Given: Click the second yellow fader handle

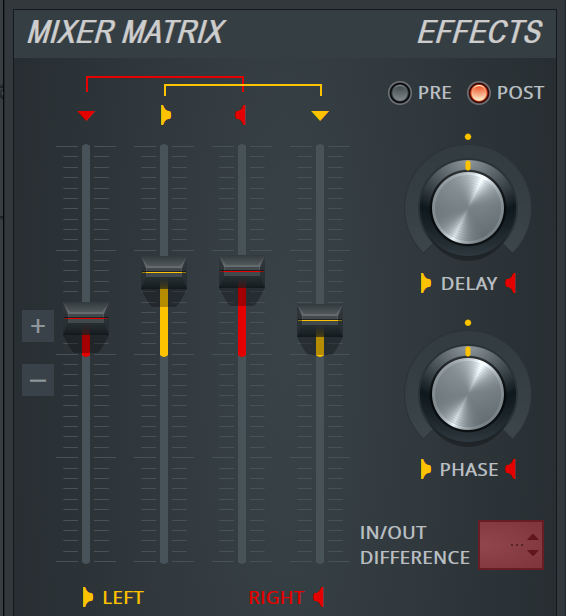Looking at the screenshot, I should coord(164,273).
